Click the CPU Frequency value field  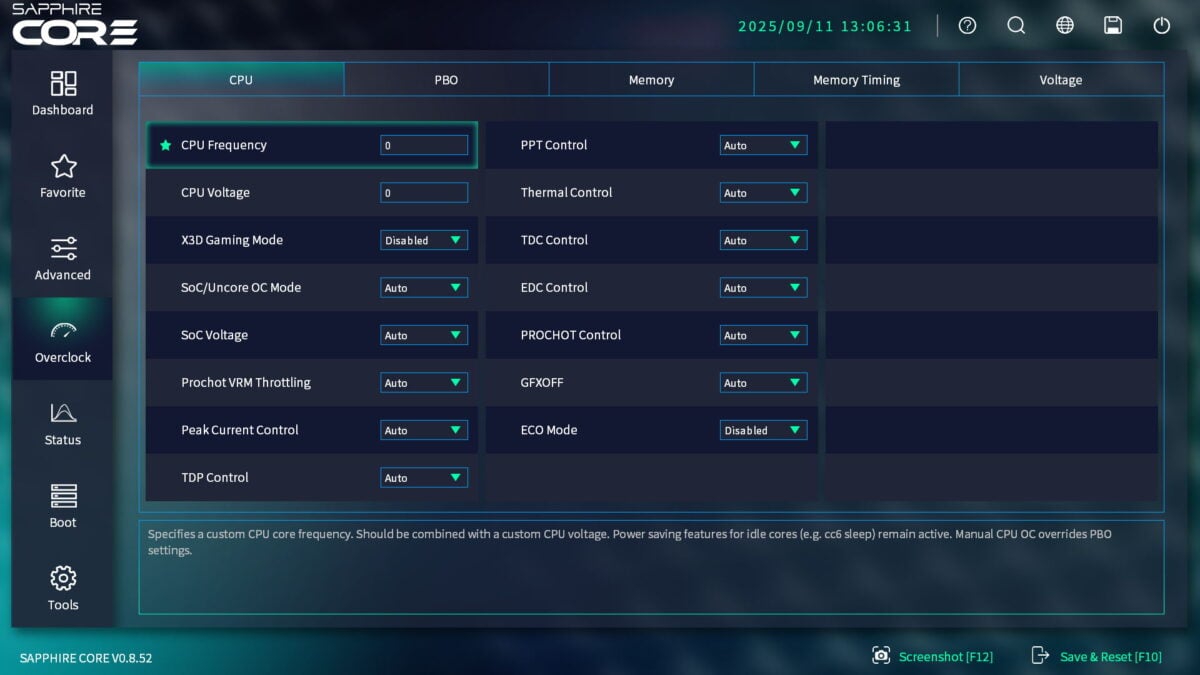[424, 145]
